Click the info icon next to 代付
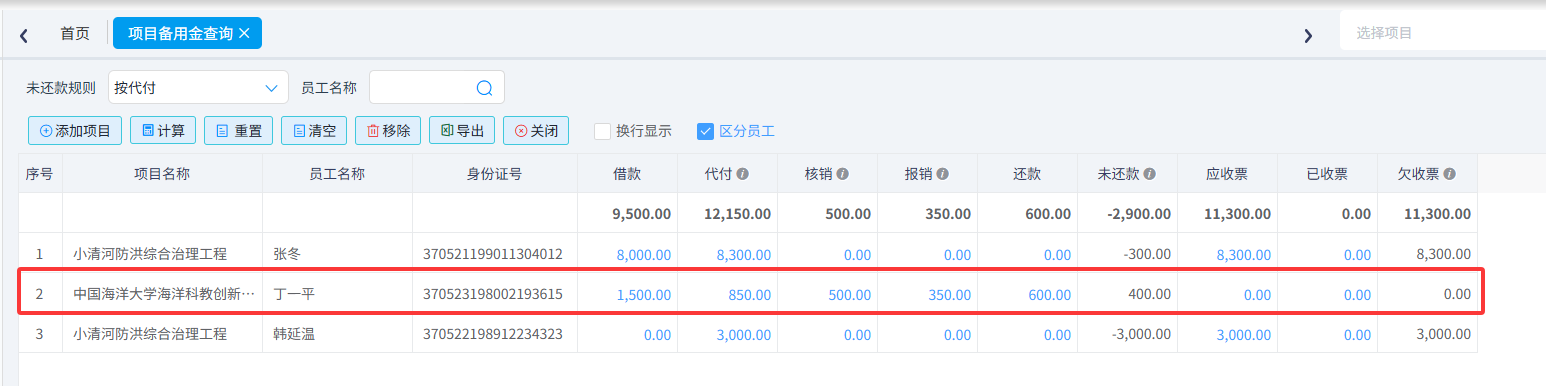 point(743,174)
